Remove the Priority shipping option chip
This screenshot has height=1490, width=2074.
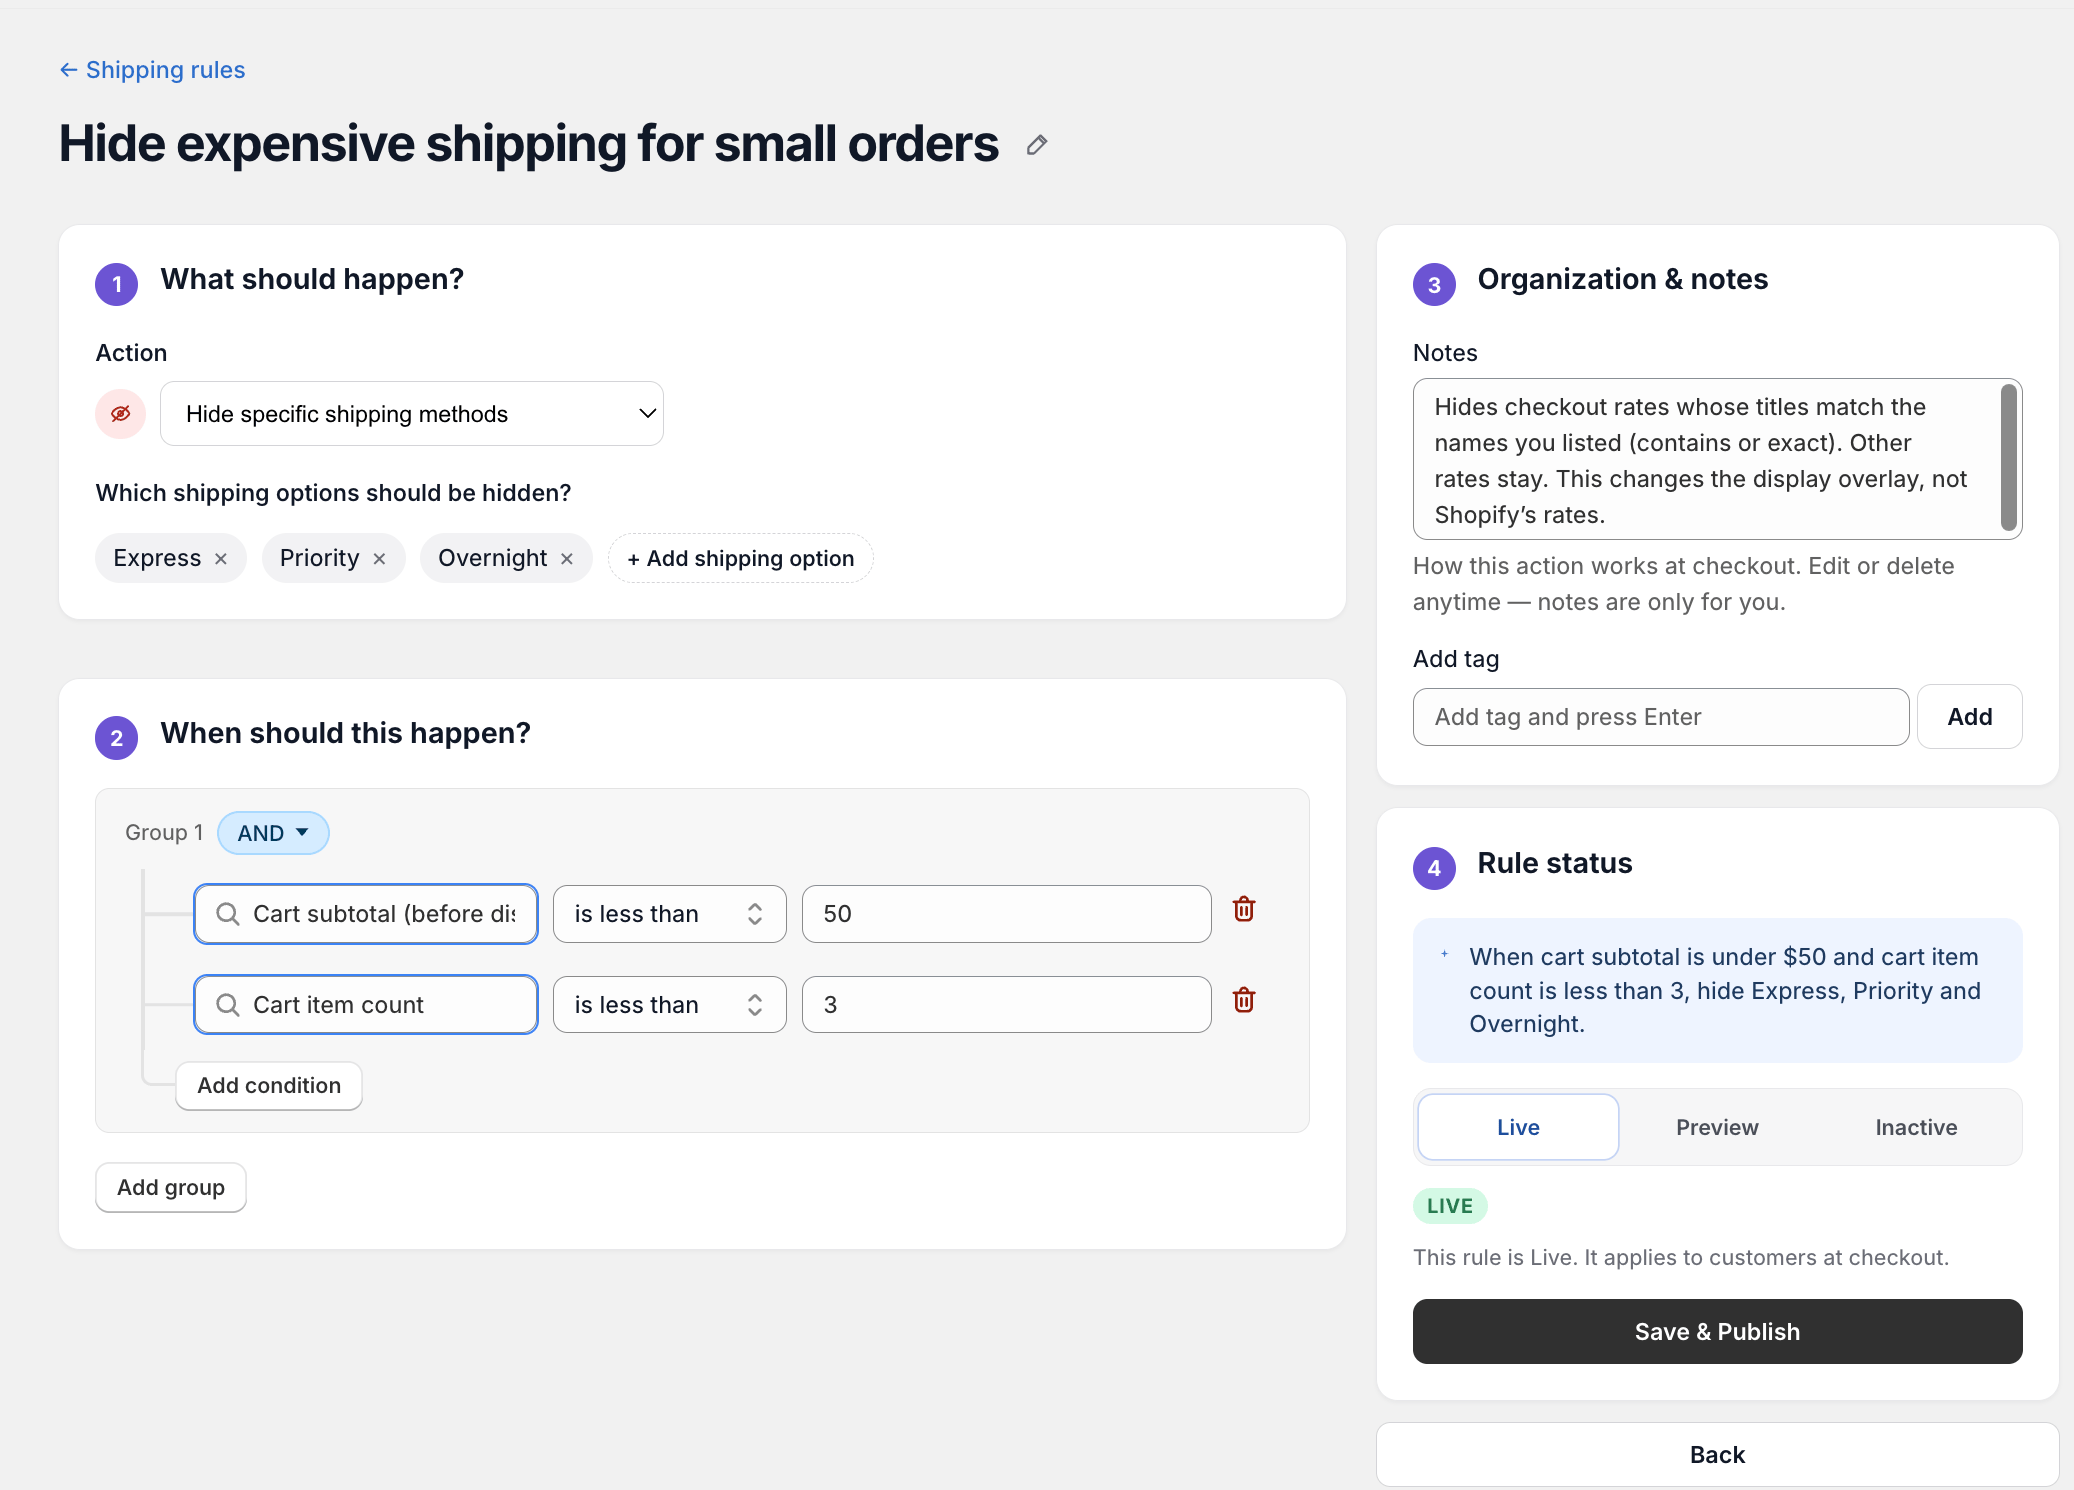(379, 559)
